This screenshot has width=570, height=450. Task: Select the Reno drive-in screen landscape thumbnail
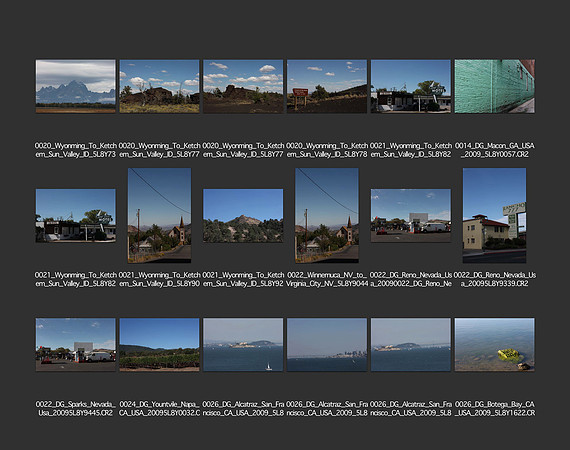pyautogui.click(x=411, y=216)
